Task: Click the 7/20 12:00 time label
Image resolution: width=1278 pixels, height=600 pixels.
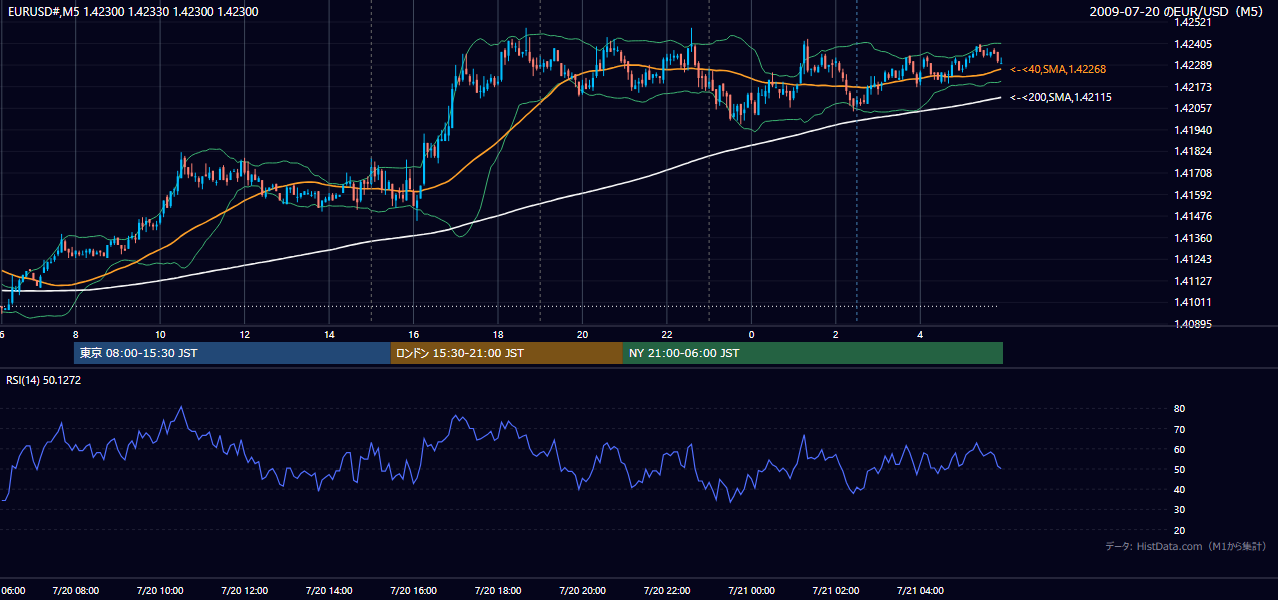Action: click(245, 591)
